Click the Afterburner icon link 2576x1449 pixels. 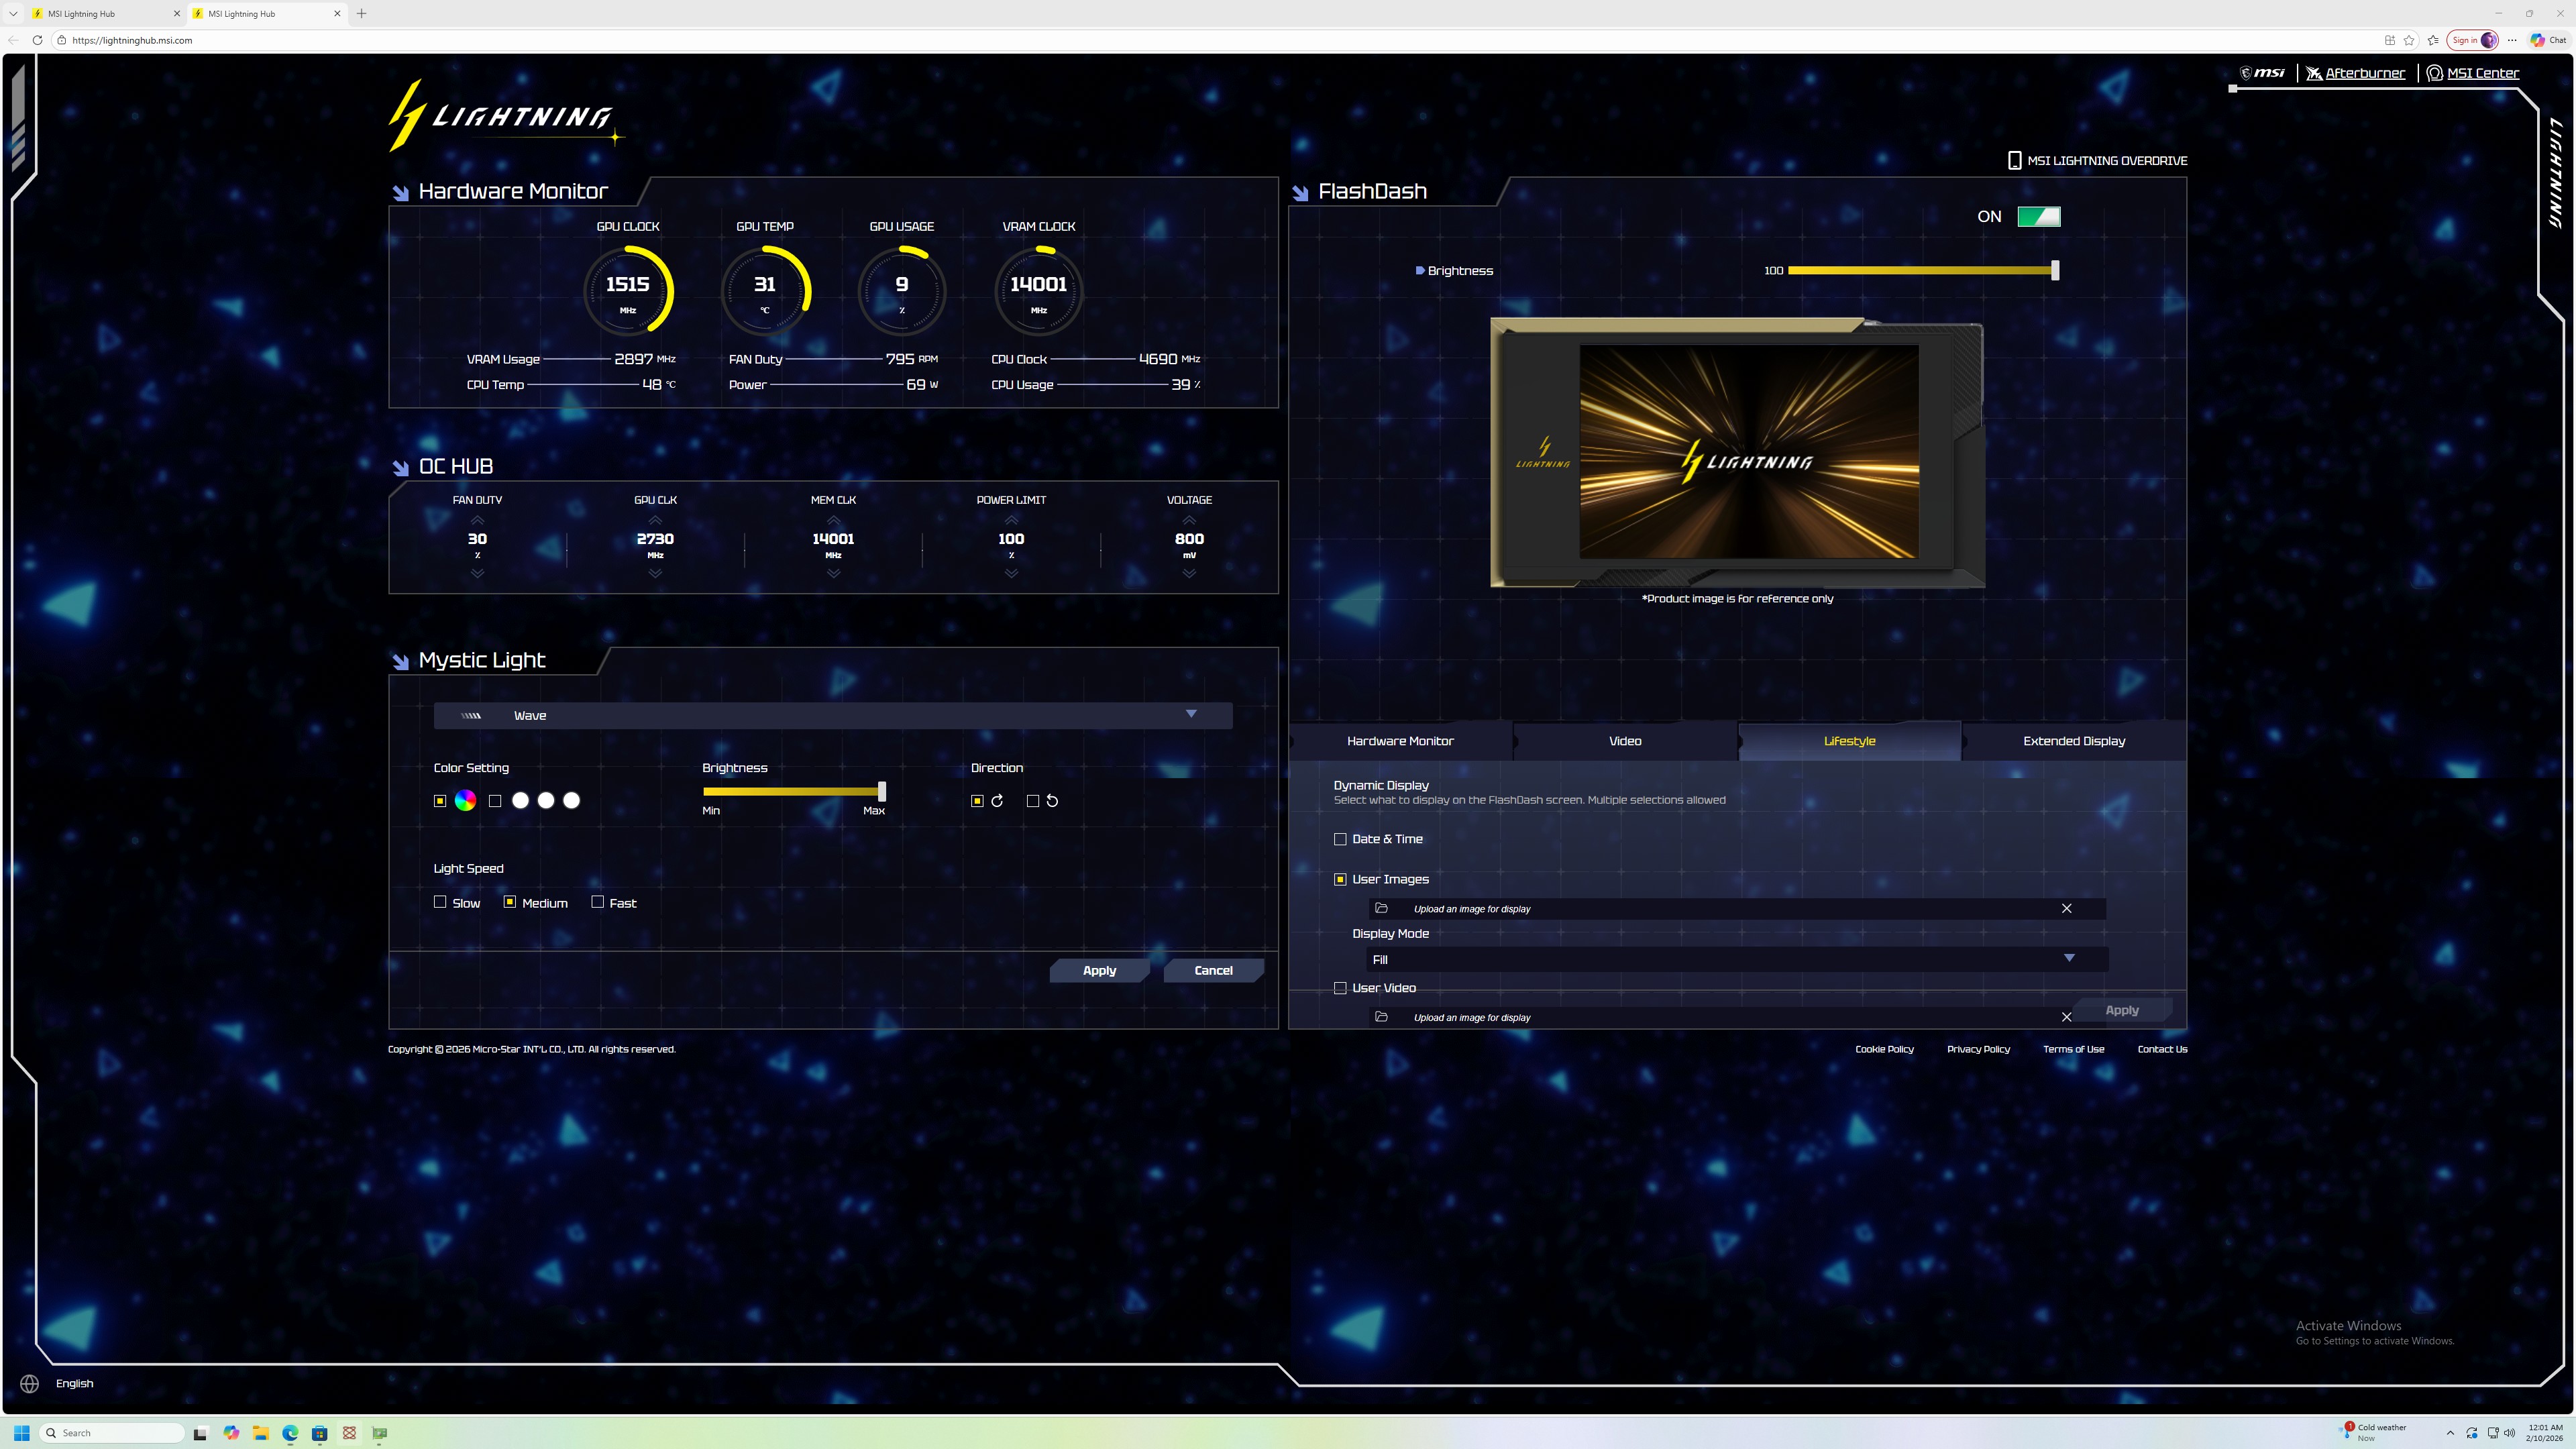point(2314,73)
